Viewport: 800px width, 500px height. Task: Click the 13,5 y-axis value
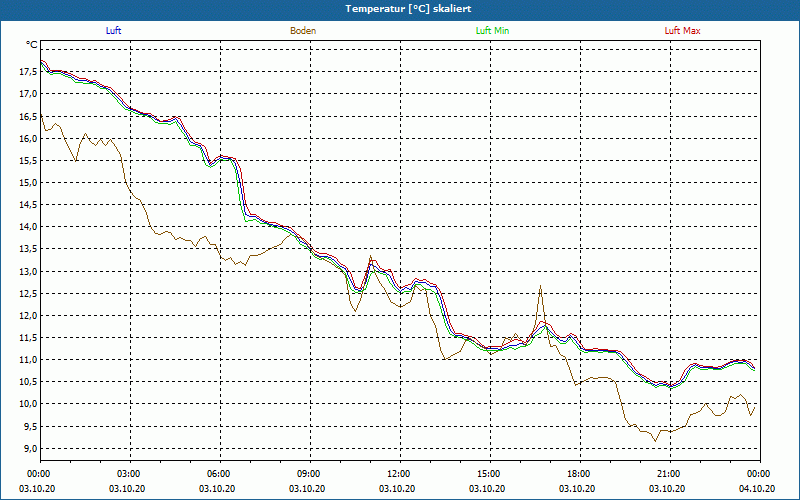click(28, 249)
